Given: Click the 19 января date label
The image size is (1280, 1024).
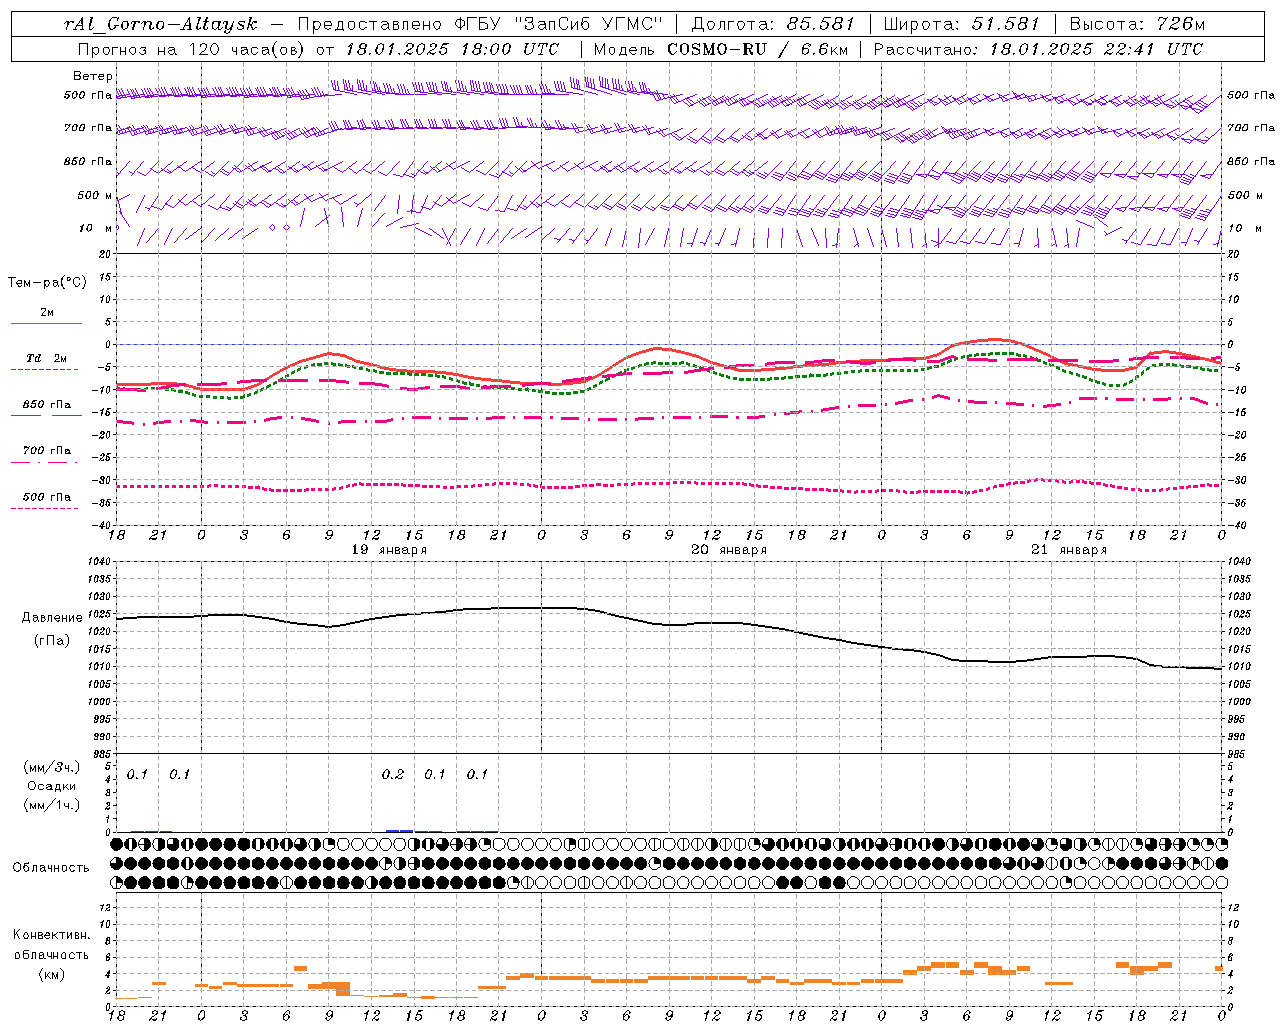Looking at the screenshot, I should pyautogui.click(x=389, y=550).
